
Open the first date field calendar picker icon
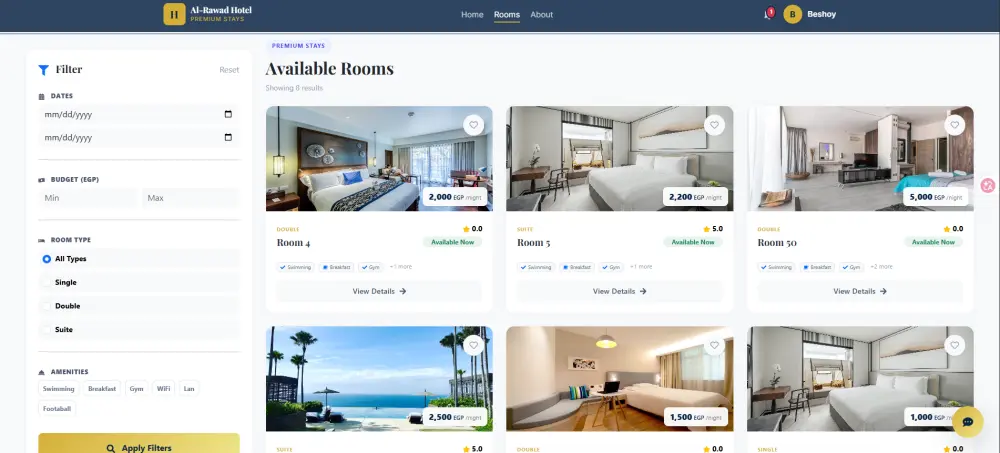click(228, 114)
